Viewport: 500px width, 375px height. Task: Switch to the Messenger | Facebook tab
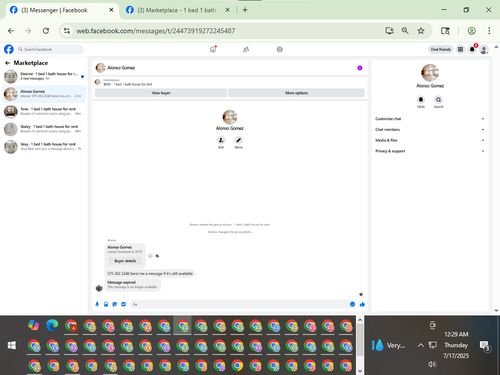pos(62,10)
